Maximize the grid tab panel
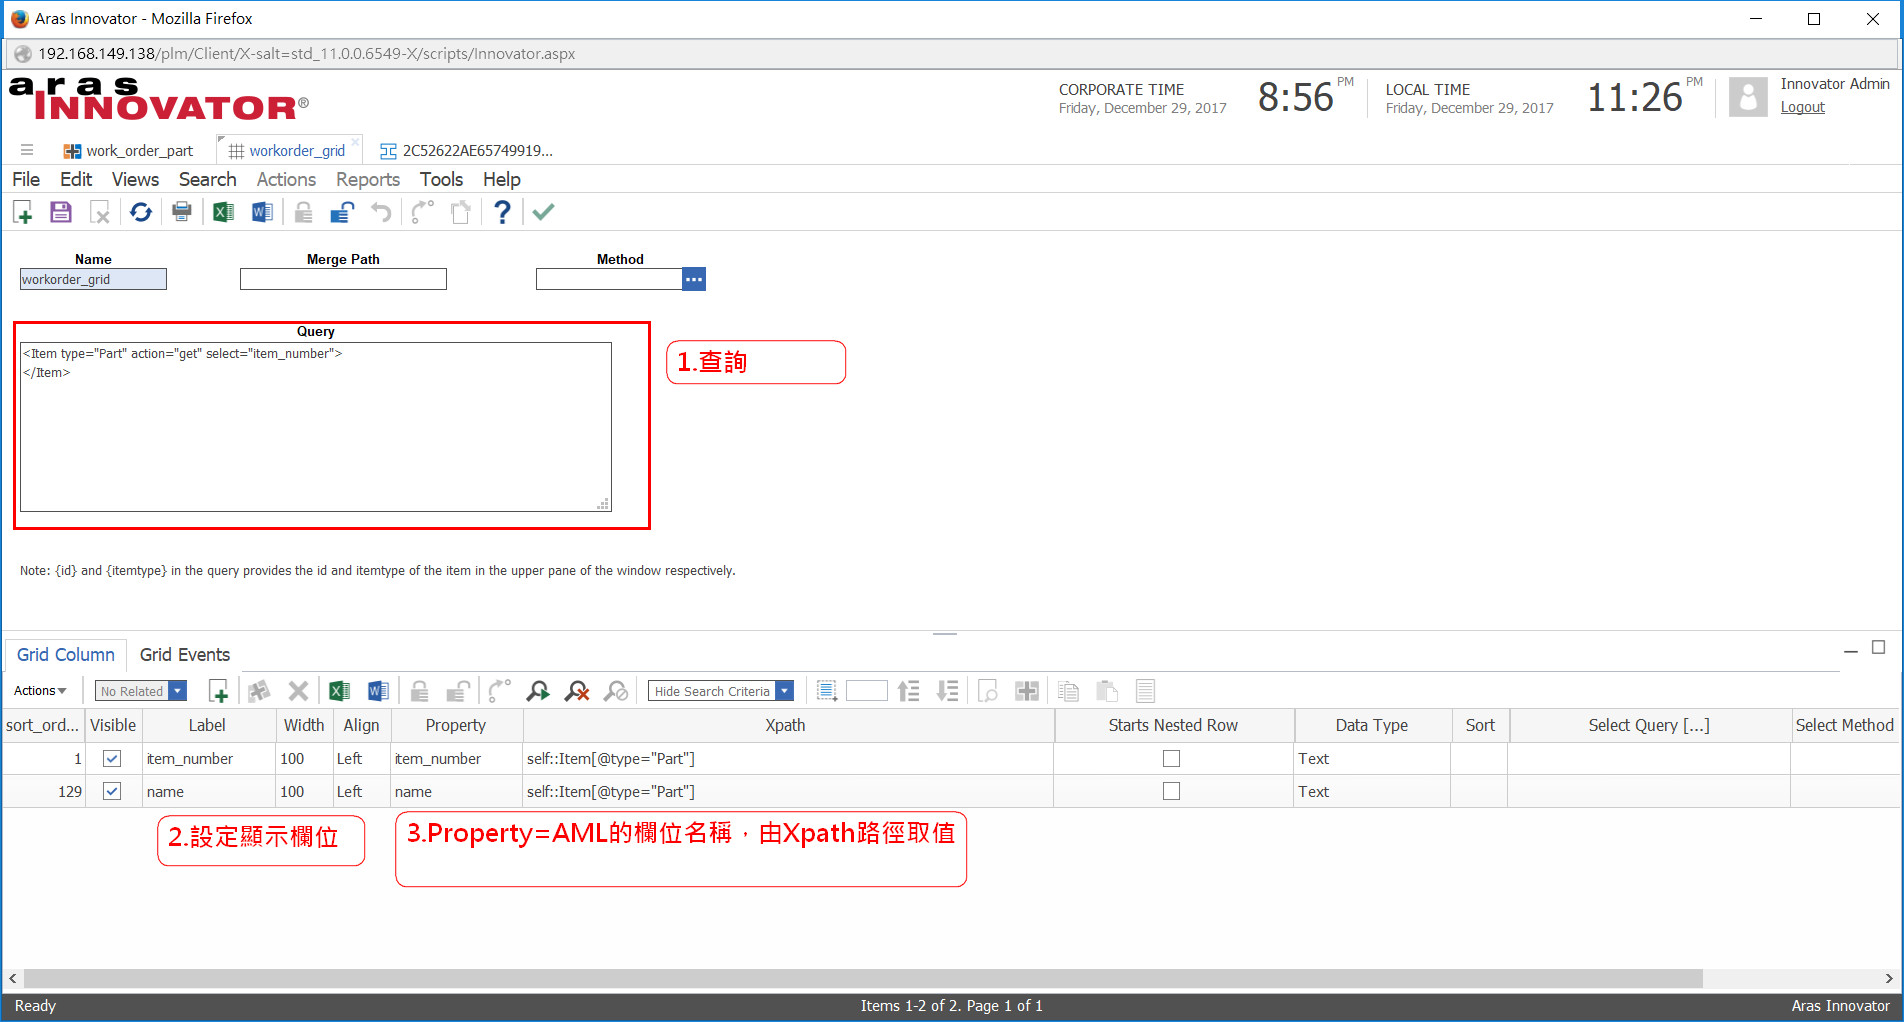The height and width of the screenshot is (1022, 1904). [x=1879, y=648]
